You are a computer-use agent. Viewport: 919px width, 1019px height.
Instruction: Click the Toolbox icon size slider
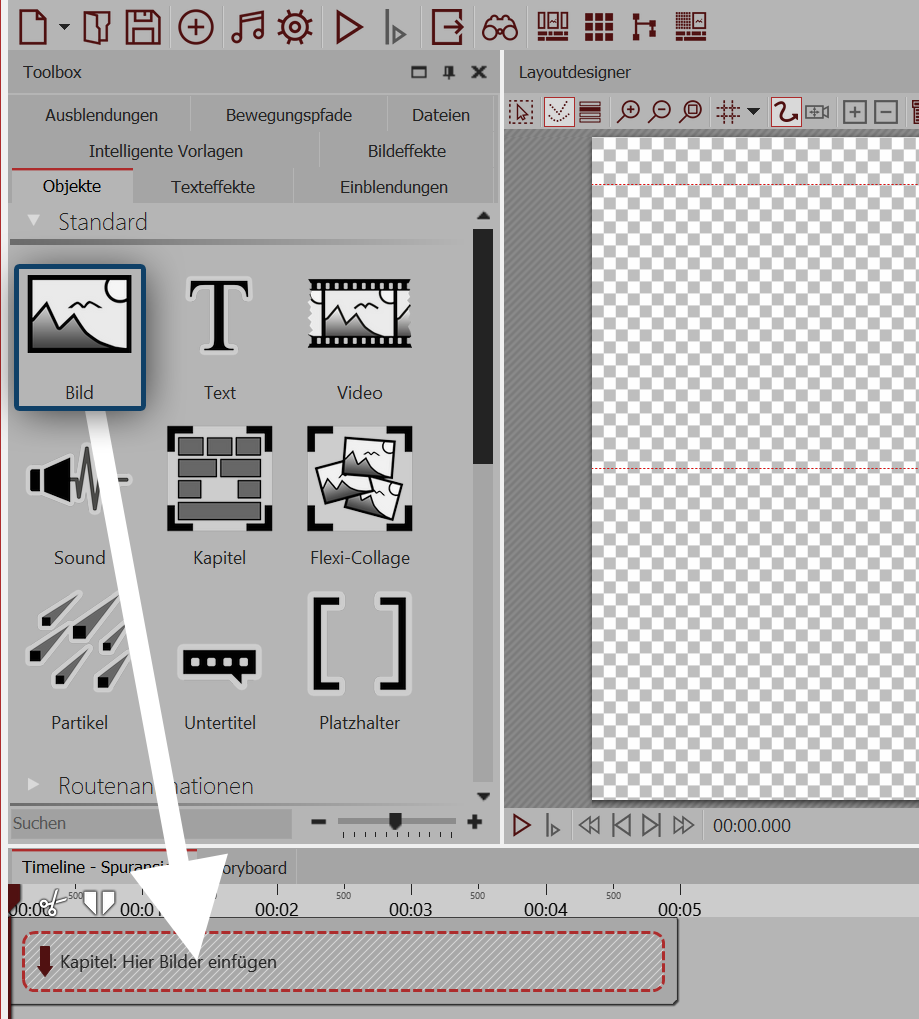point(396,822)
